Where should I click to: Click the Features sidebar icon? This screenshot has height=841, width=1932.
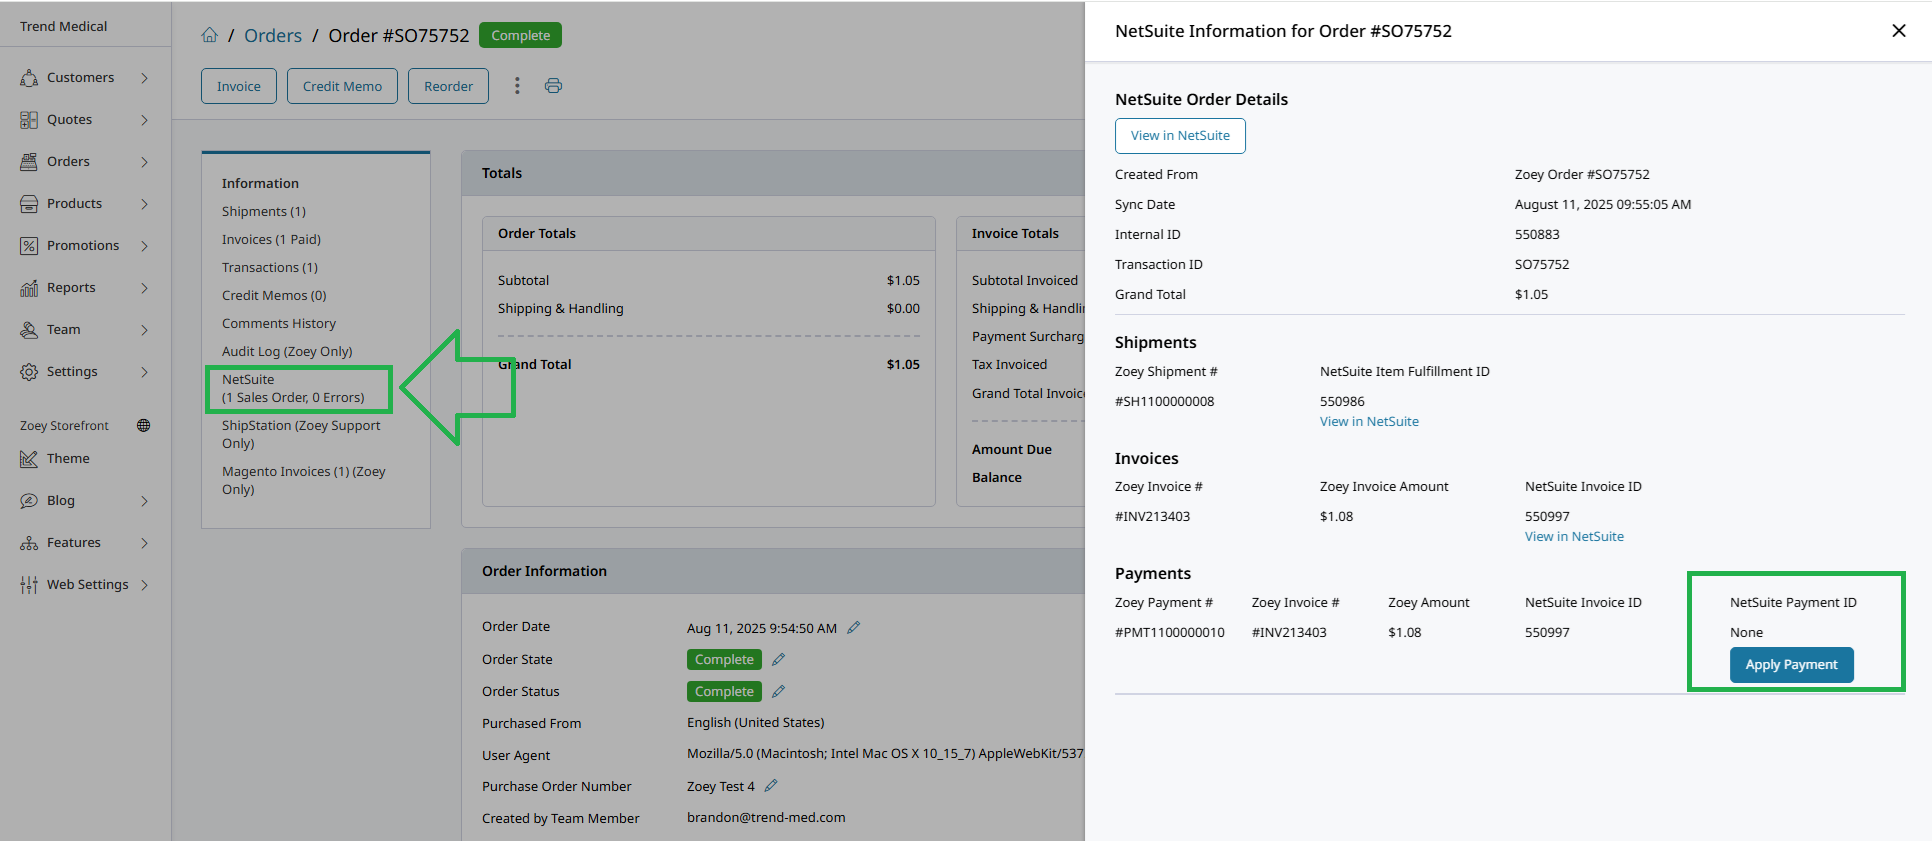(29, 543)
